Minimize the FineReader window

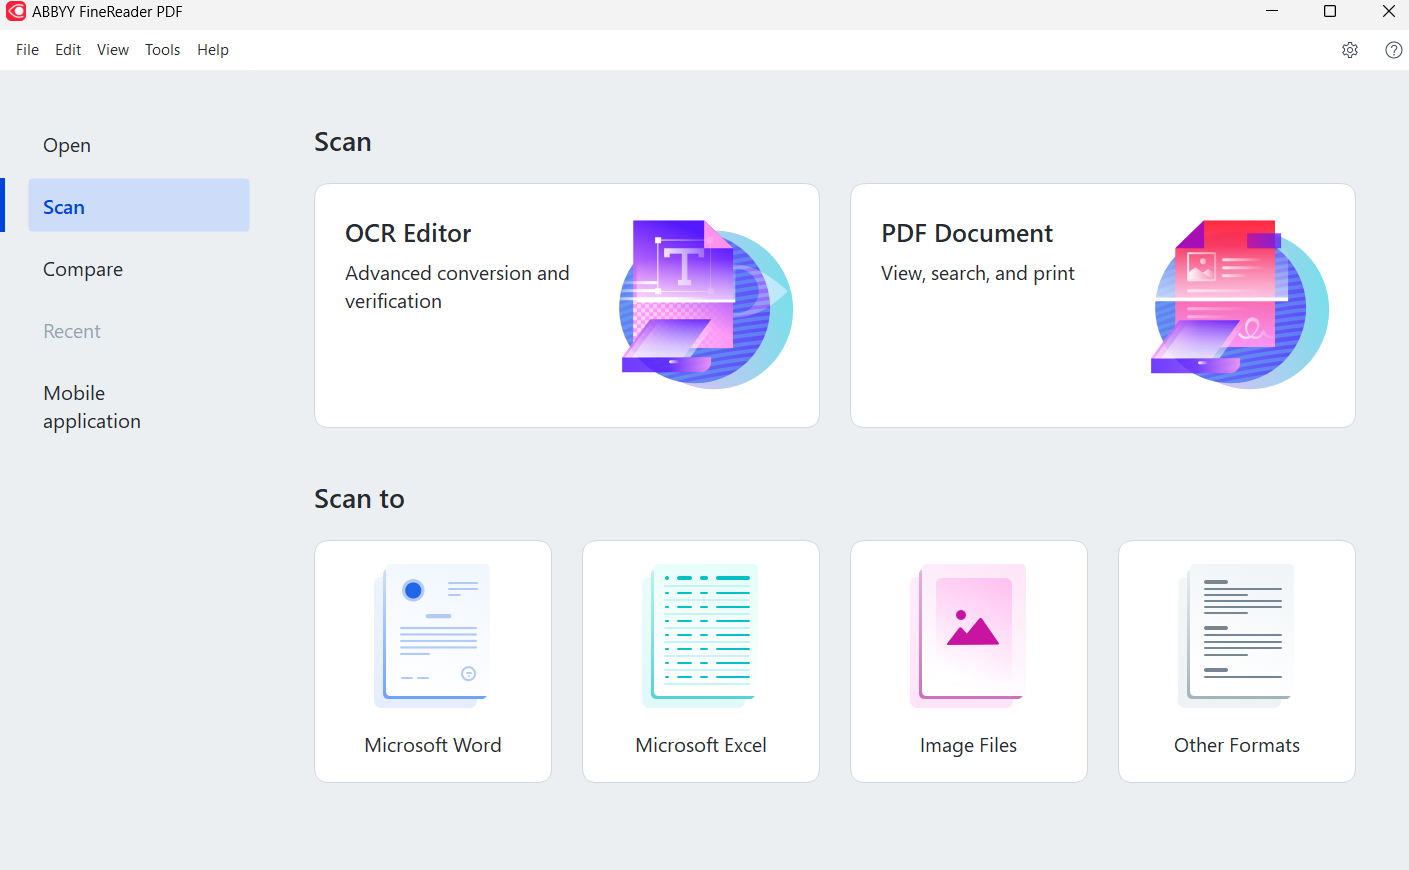coord(1272,11)
